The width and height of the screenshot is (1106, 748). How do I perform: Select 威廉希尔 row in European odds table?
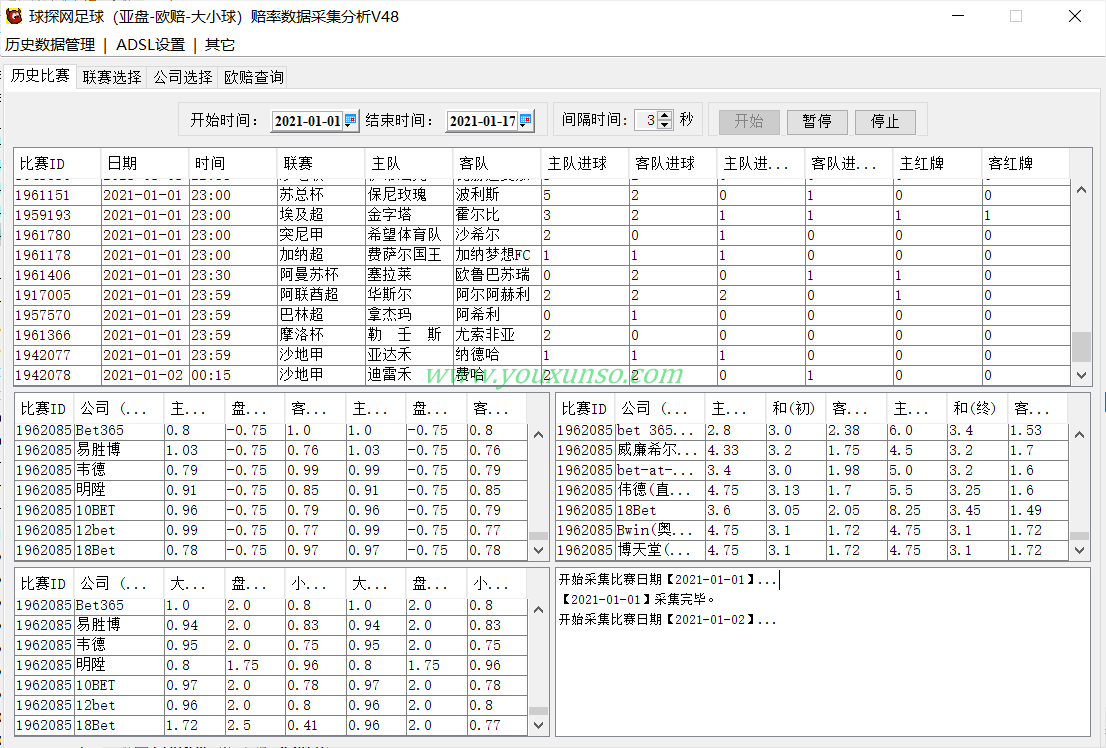pyautogui.click(x=812, y=450)
